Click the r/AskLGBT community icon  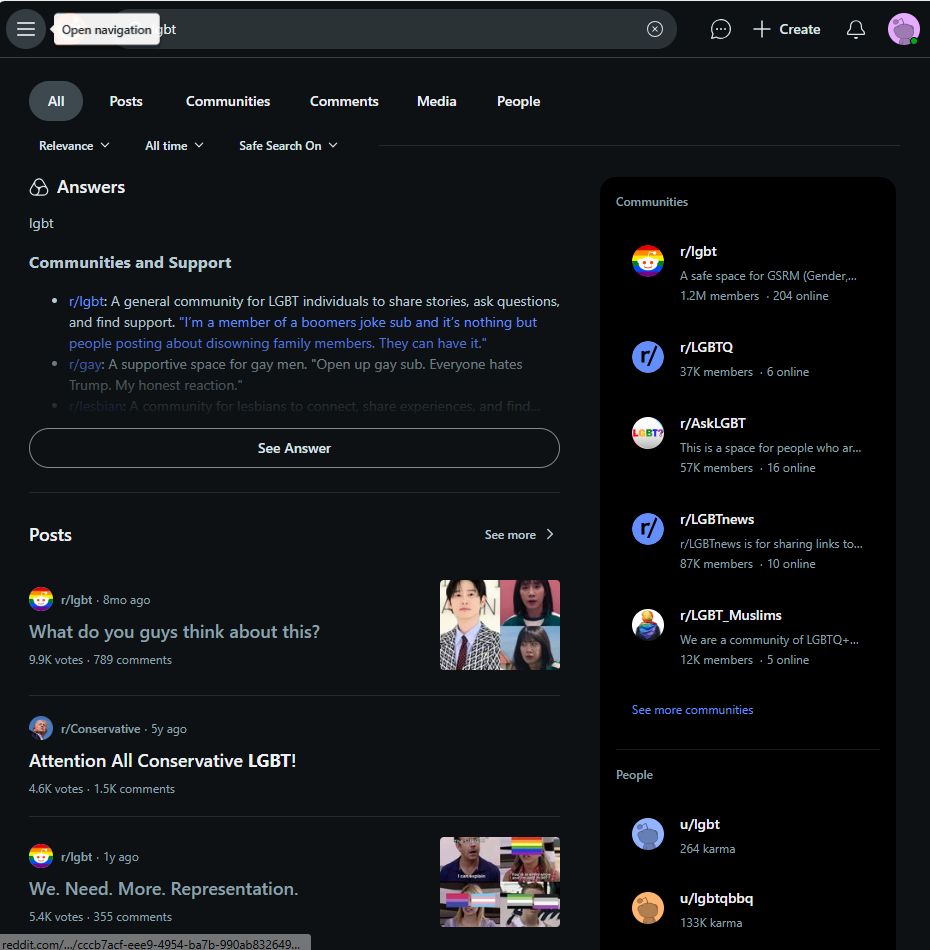[648, 433]
